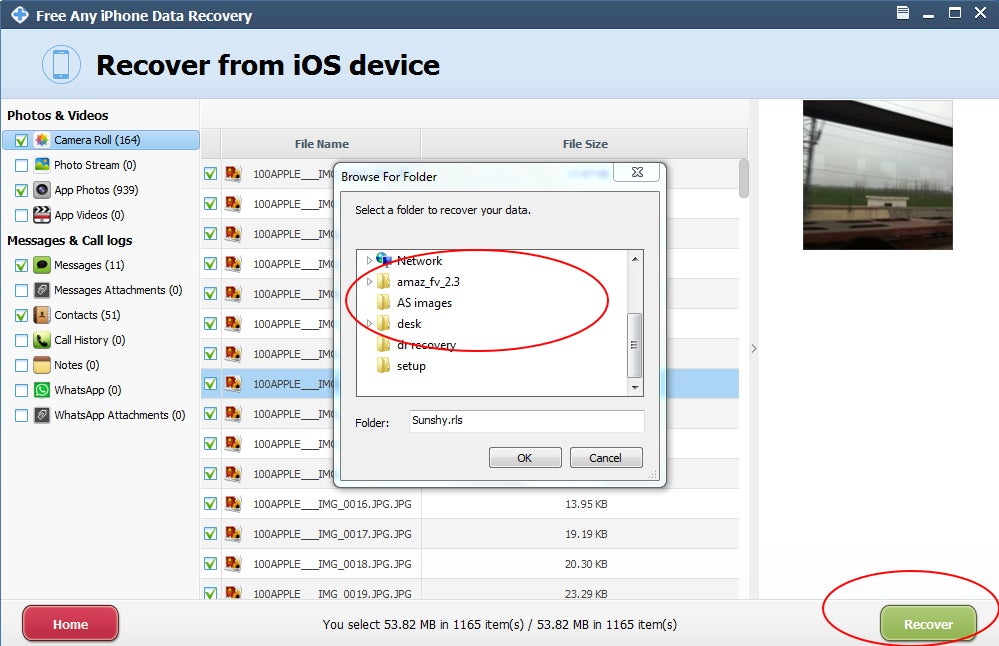Image resolution: width=999 pixels, height=646 pixels.
Task: Select Contacts (51) category
Action: [87, 315]
